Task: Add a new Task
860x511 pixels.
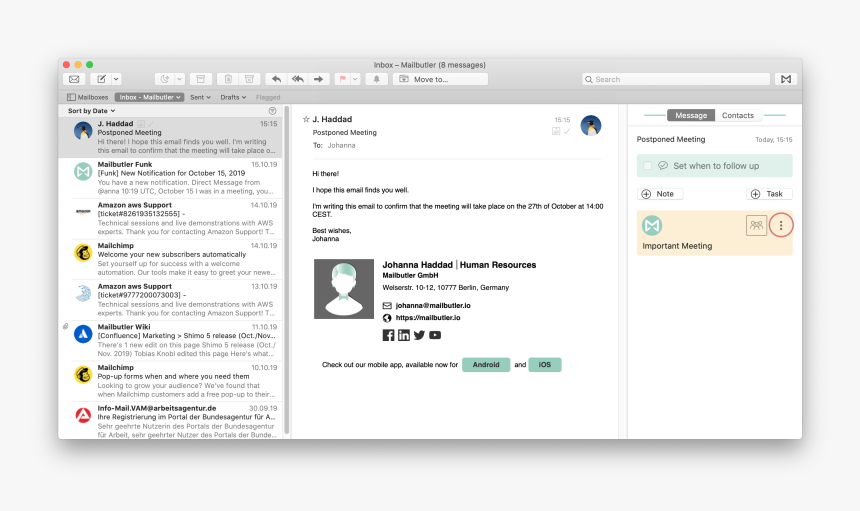Action: click(769, 194)
